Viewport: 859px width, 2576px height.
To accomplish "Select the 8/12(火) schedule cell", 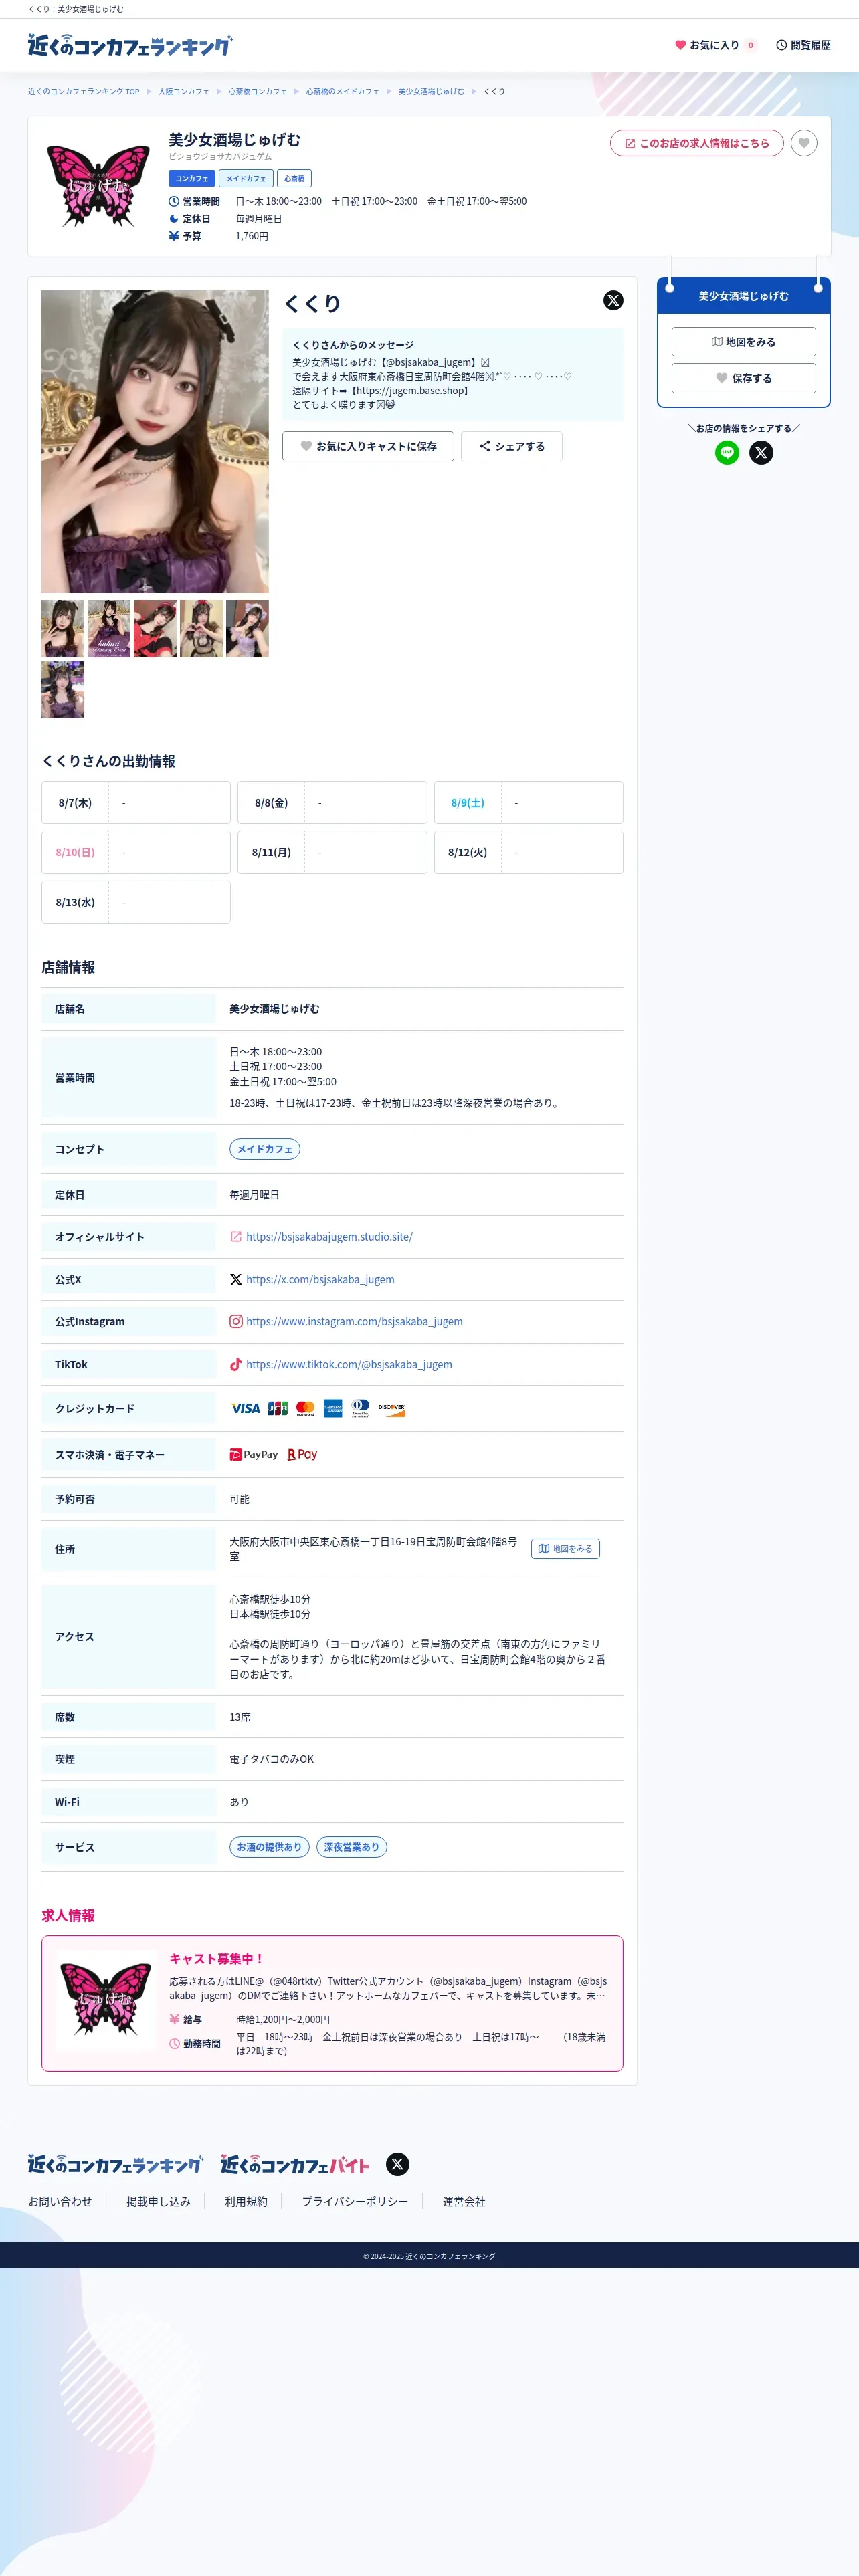I will 528,852.
